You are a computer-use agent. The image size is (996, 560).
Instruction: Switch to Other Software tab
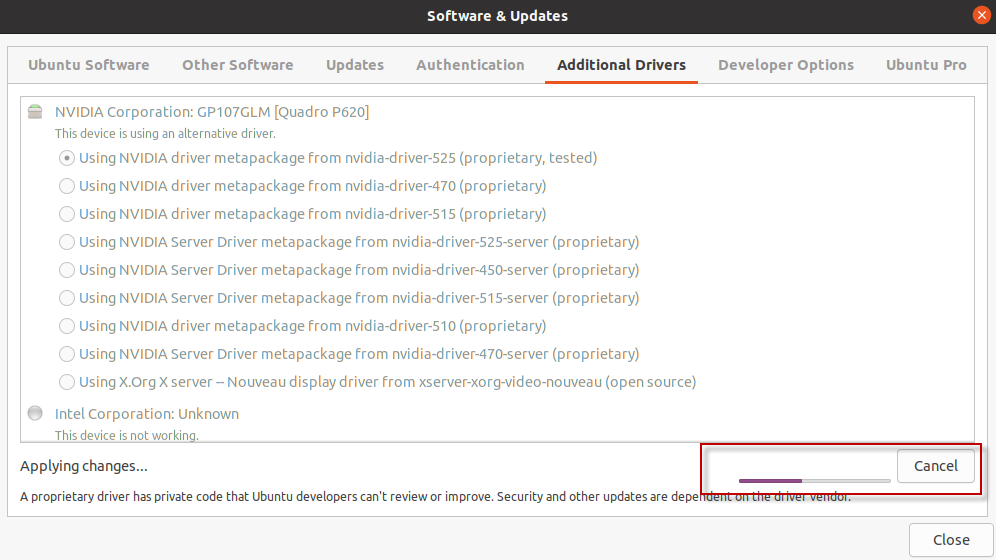[x=238, y=65]
